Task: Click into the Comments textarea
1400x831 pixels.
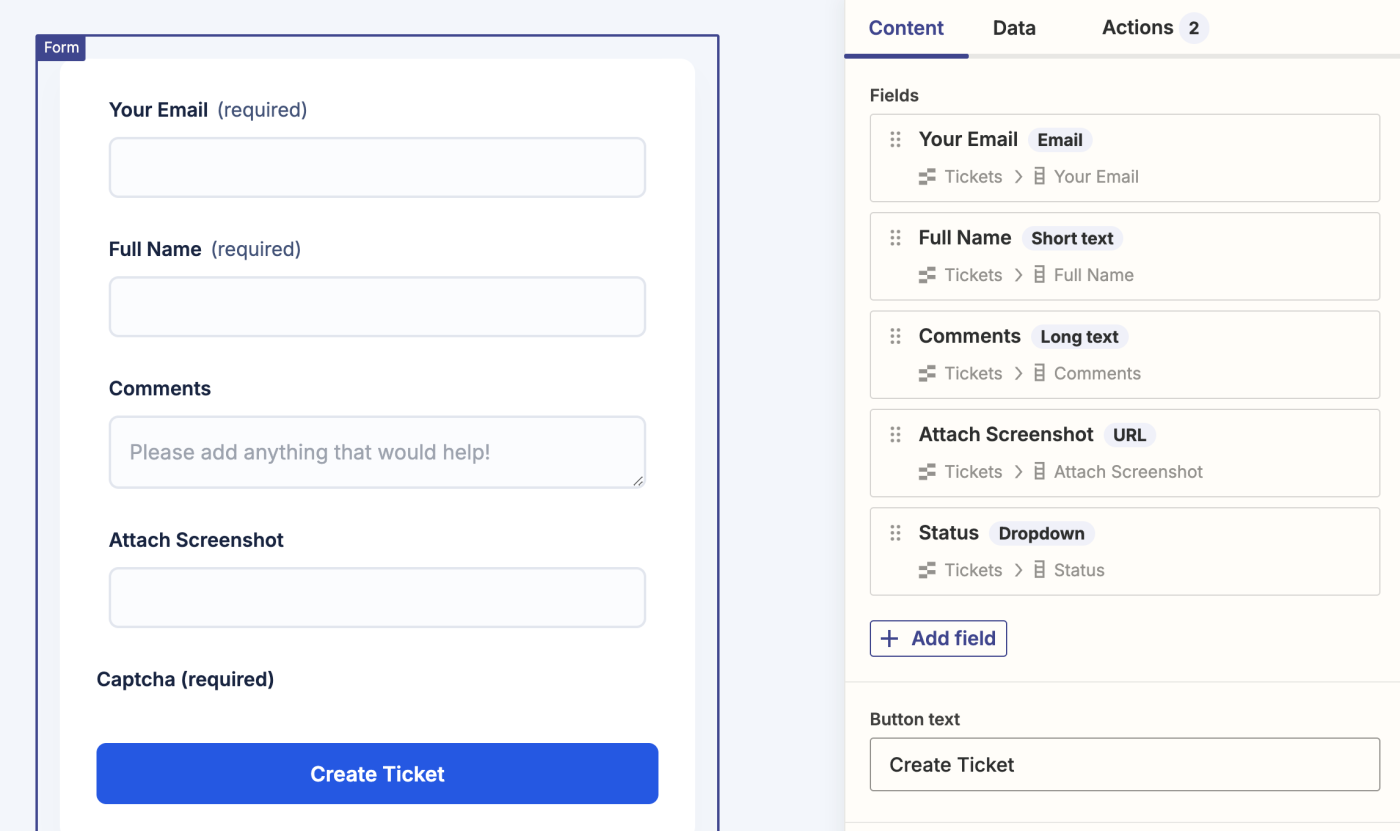Action: coord(377,452)
